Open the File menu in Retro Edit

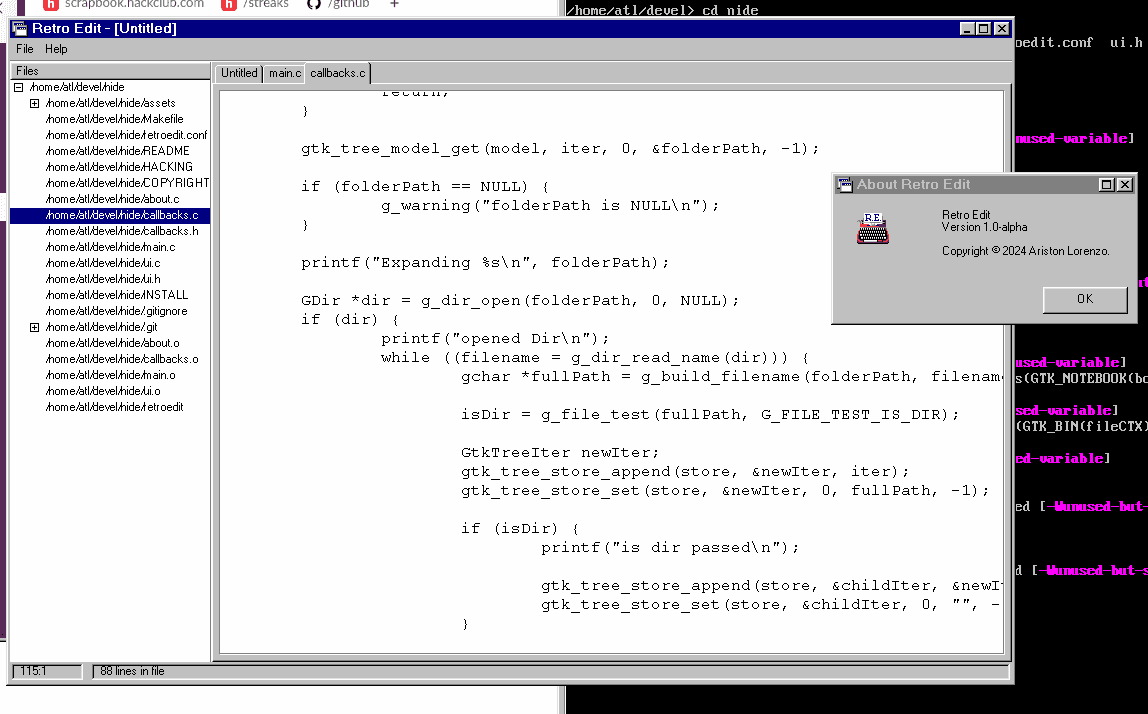pyautogui.click(x=25, y=49)
